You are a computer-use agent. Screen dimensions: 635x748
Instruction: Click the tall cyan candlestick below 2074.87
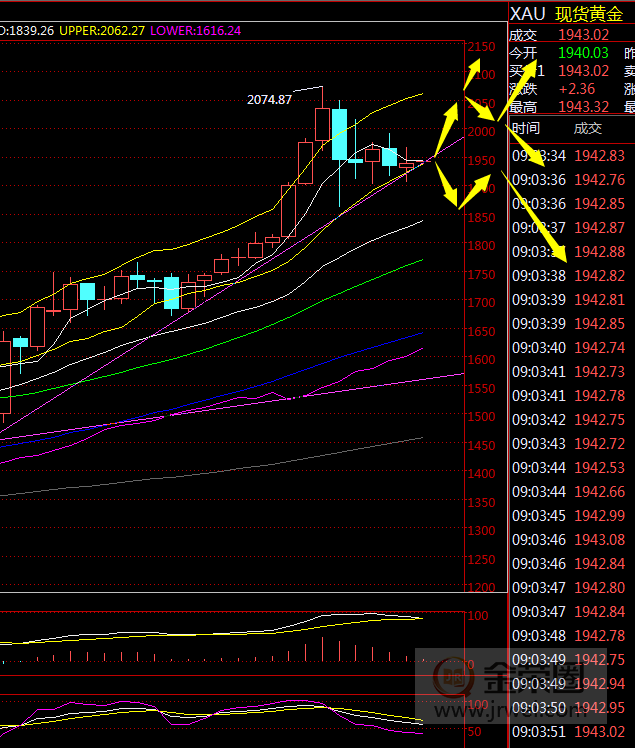click(x=339, y=135)
